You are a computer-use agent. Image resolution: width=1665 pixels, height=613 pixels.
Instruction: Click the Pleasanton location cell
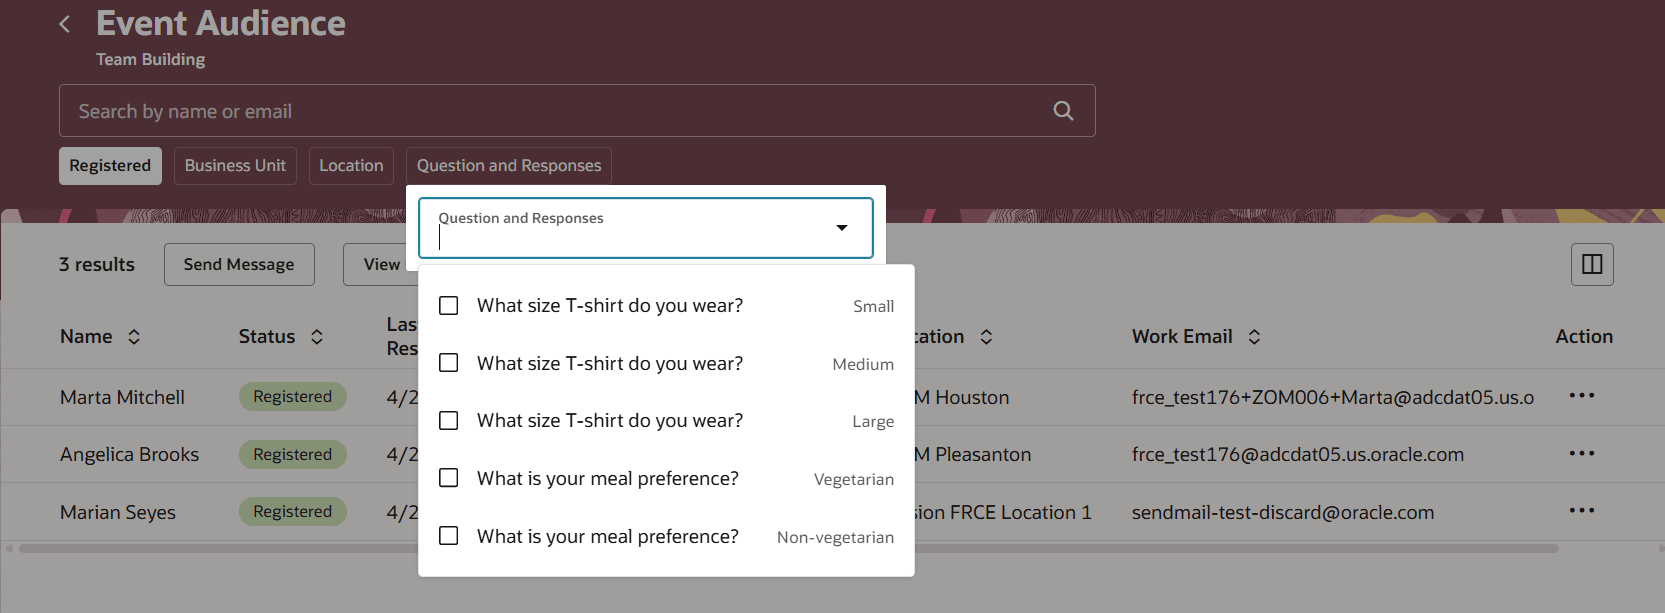pos(973,454)
